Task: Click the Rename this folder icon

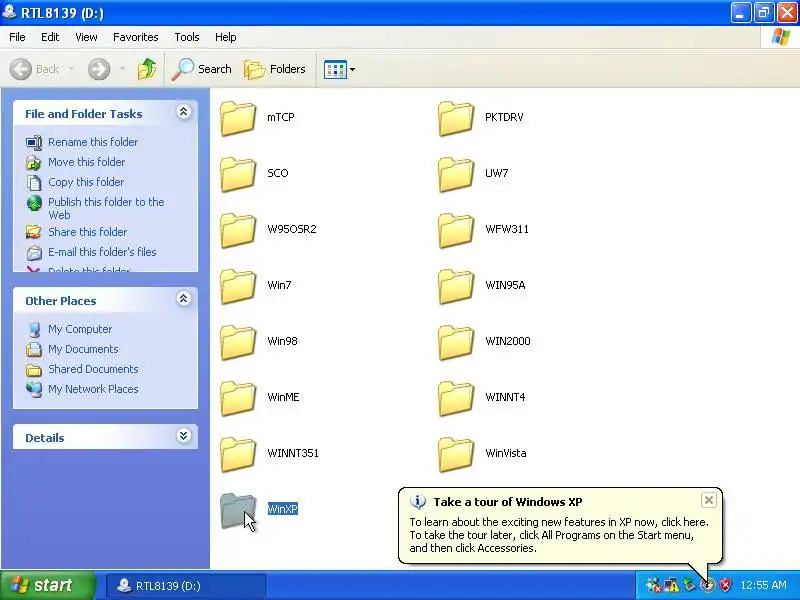Action: 34,142
